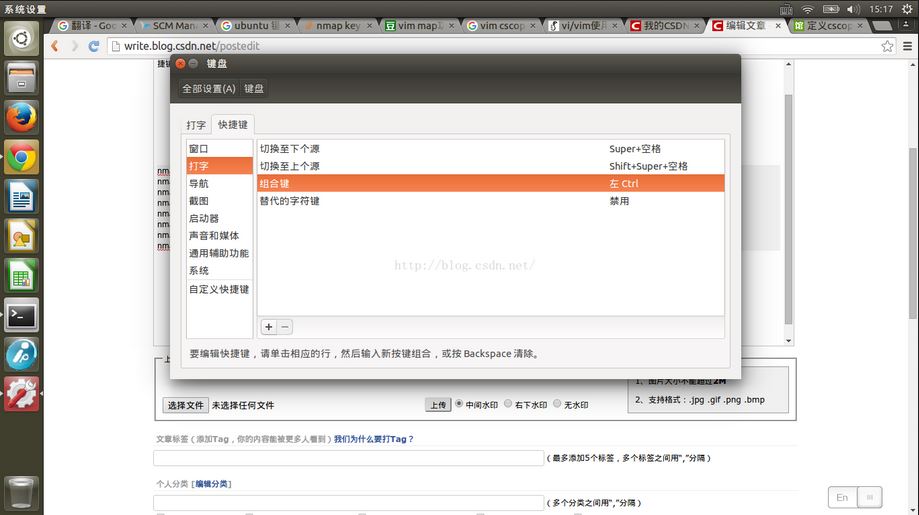Open LibreOffice Draw dock icon
The width and height of the screenshot is (919, 515).
pos(22,237)
